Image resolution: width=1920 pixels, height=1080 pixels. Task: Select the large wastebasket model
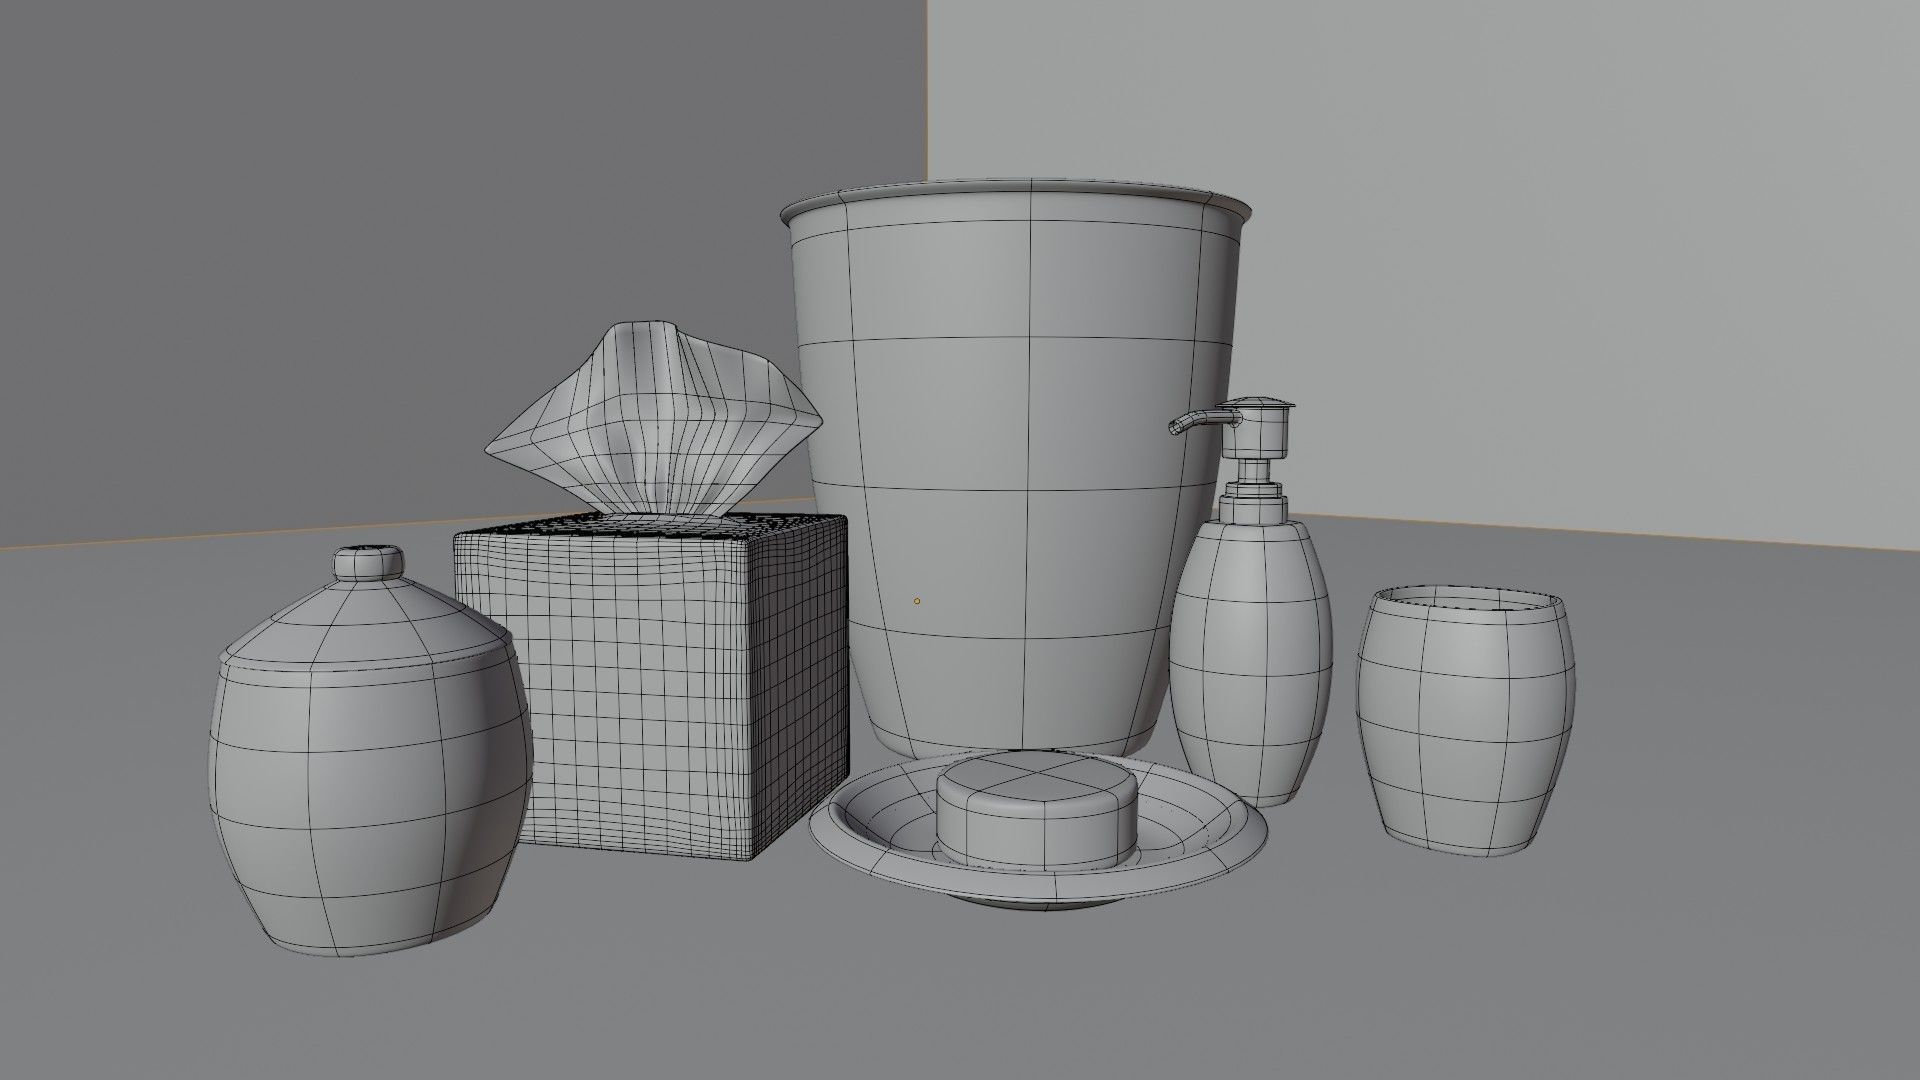point(1015,470)
